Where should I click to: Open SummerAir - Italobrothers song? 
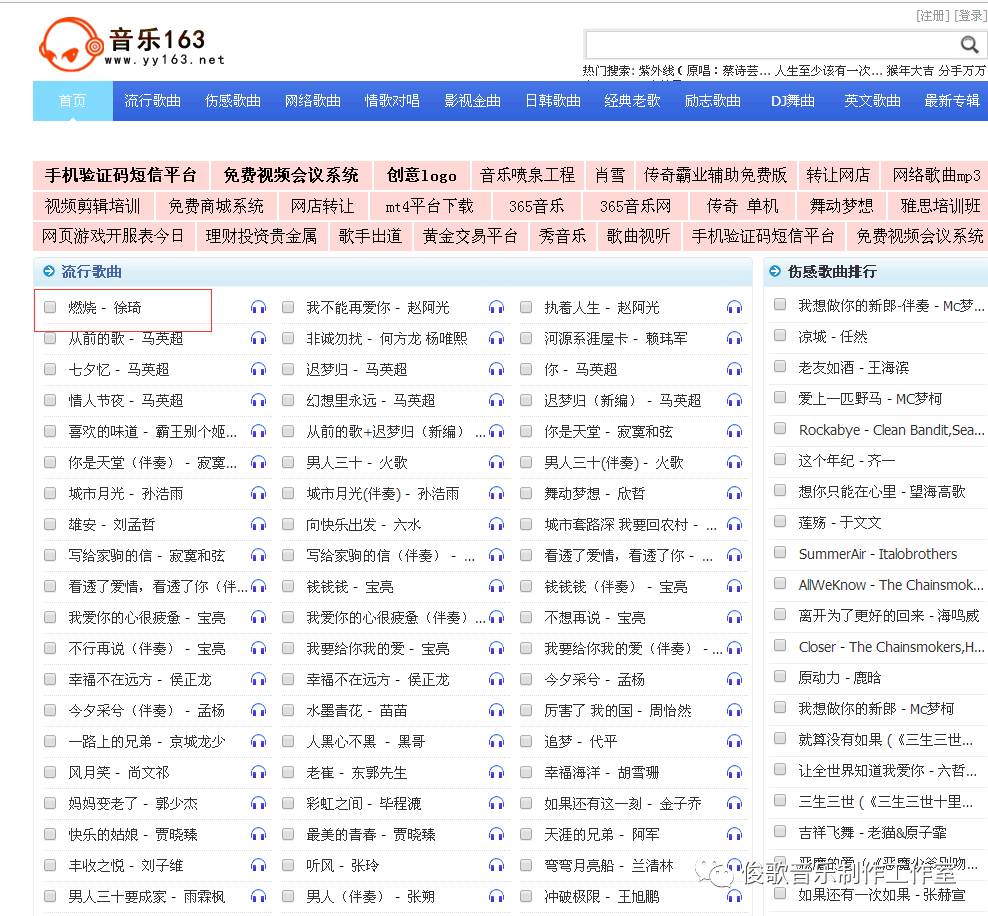click(x=878, y=554)
